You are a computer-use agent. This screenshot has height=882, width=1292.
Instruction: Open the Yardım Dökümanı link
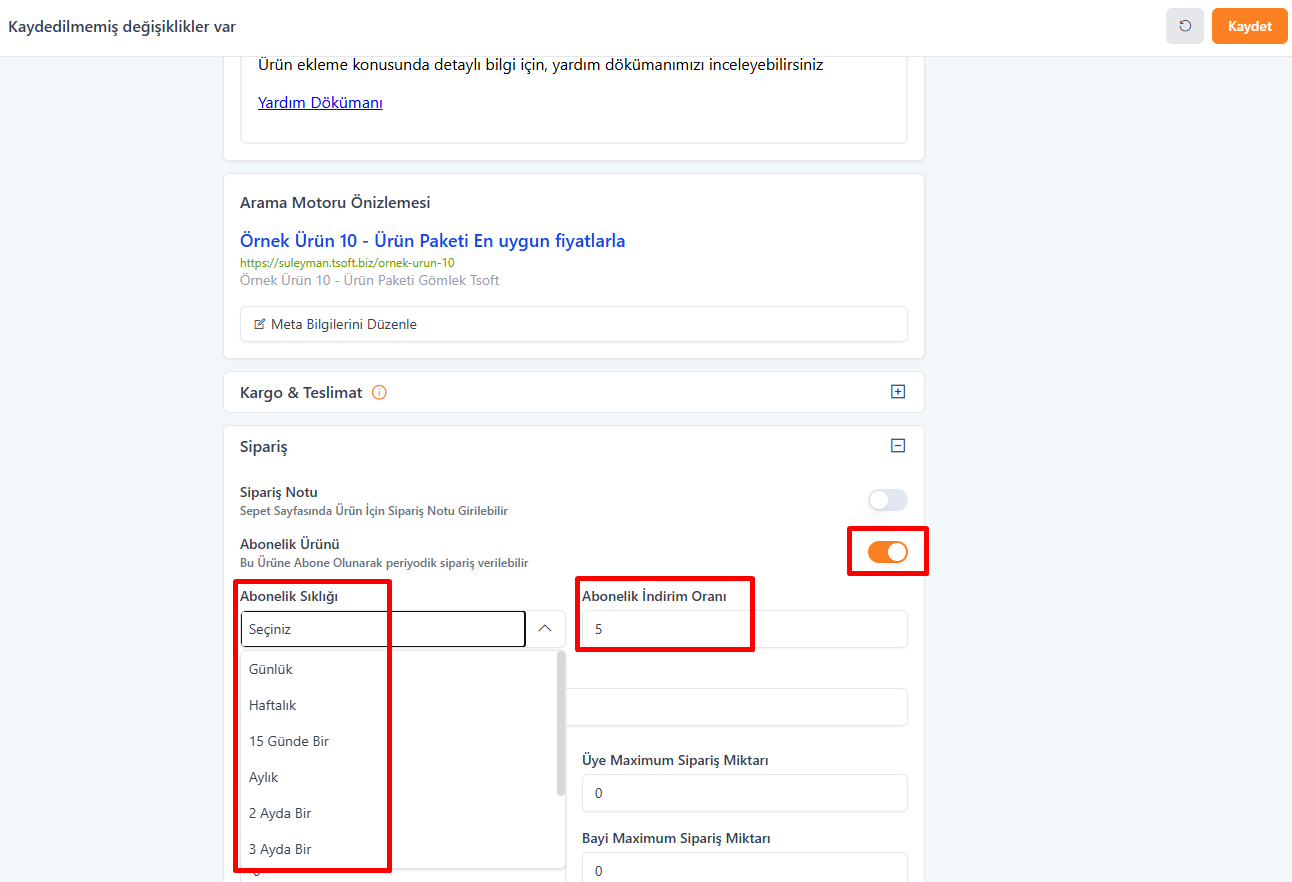(320, 102)
